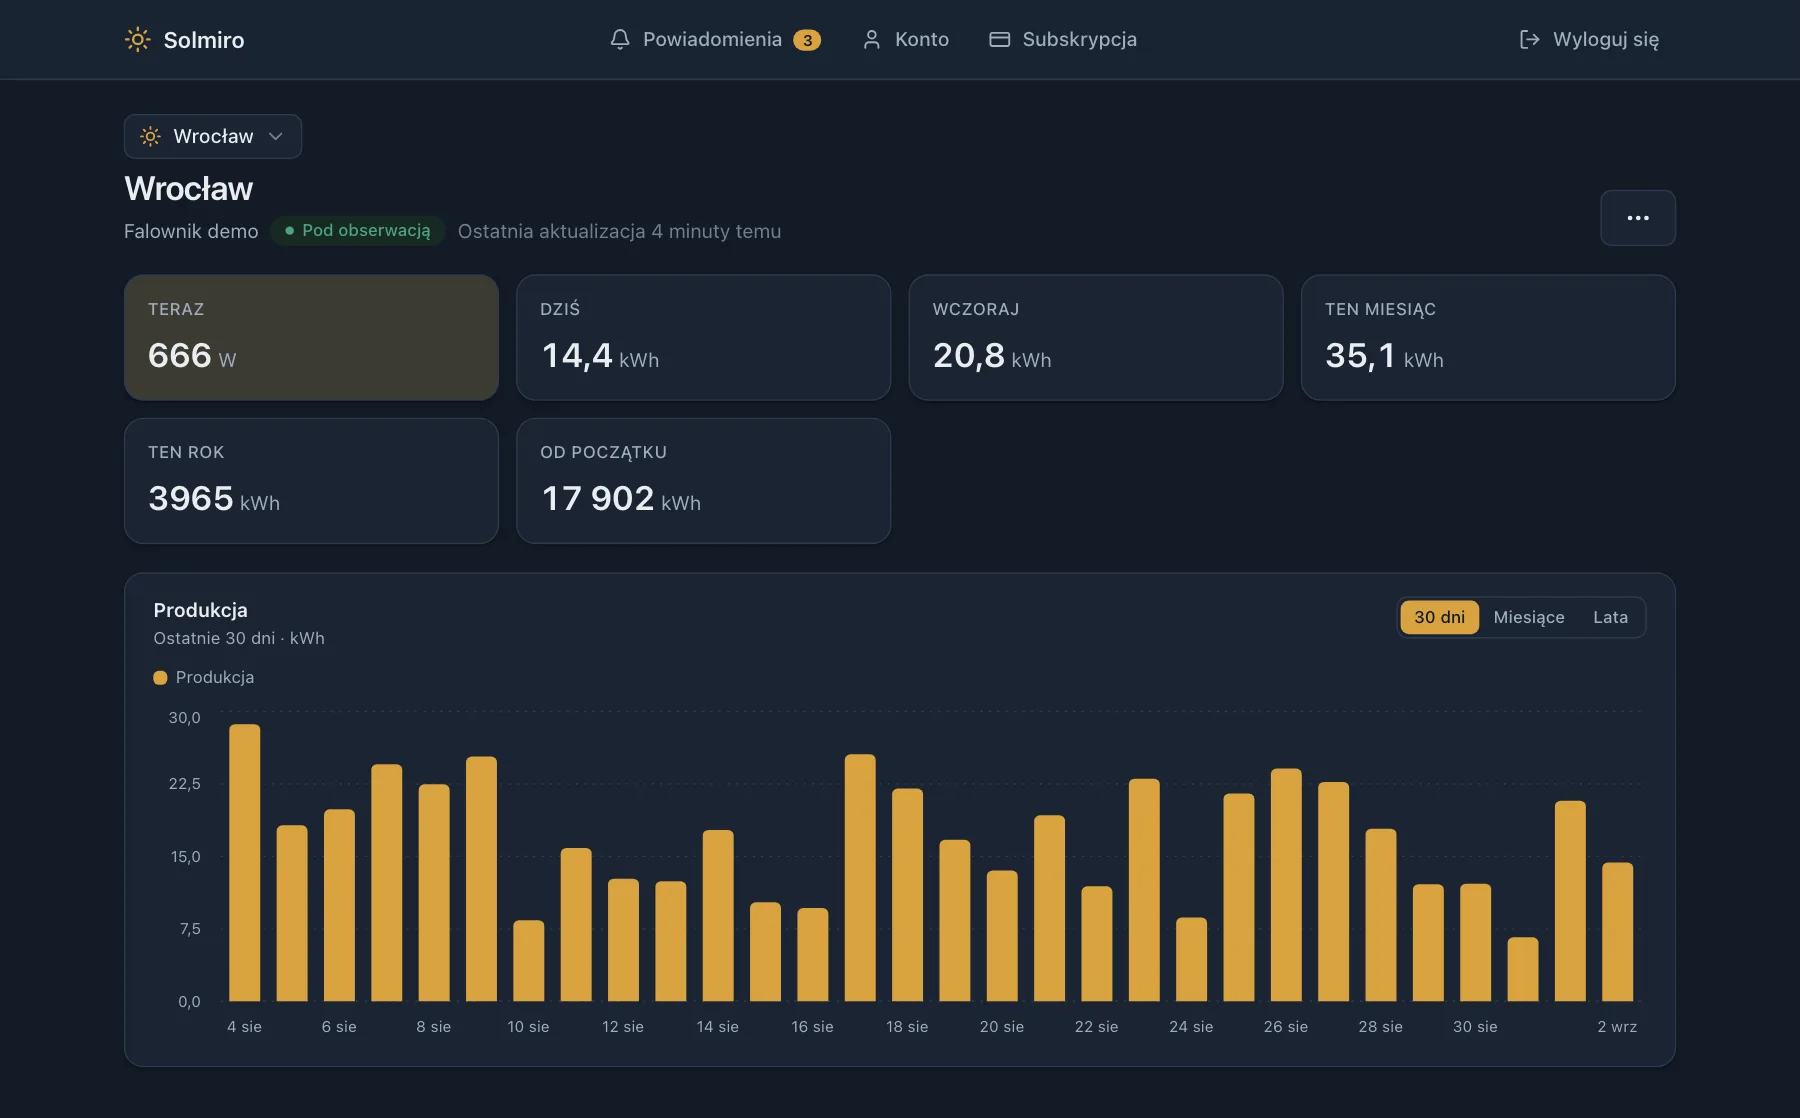This screenshot has height=1118, width=1800.
Task: Click the 16 sie x-axis label
Action: pyautogui.click(x=812, y=1026)
